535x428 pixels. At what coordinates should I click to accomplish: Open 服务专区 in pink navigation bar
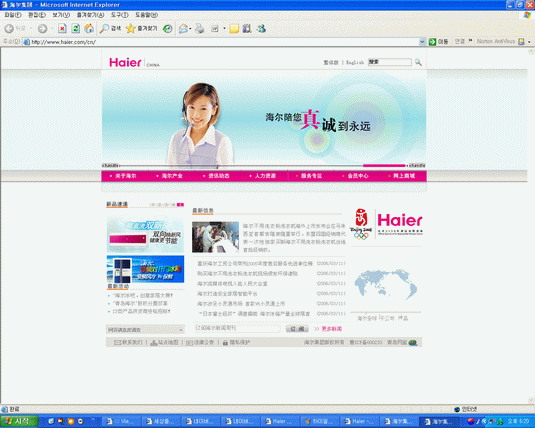point(312,176)
